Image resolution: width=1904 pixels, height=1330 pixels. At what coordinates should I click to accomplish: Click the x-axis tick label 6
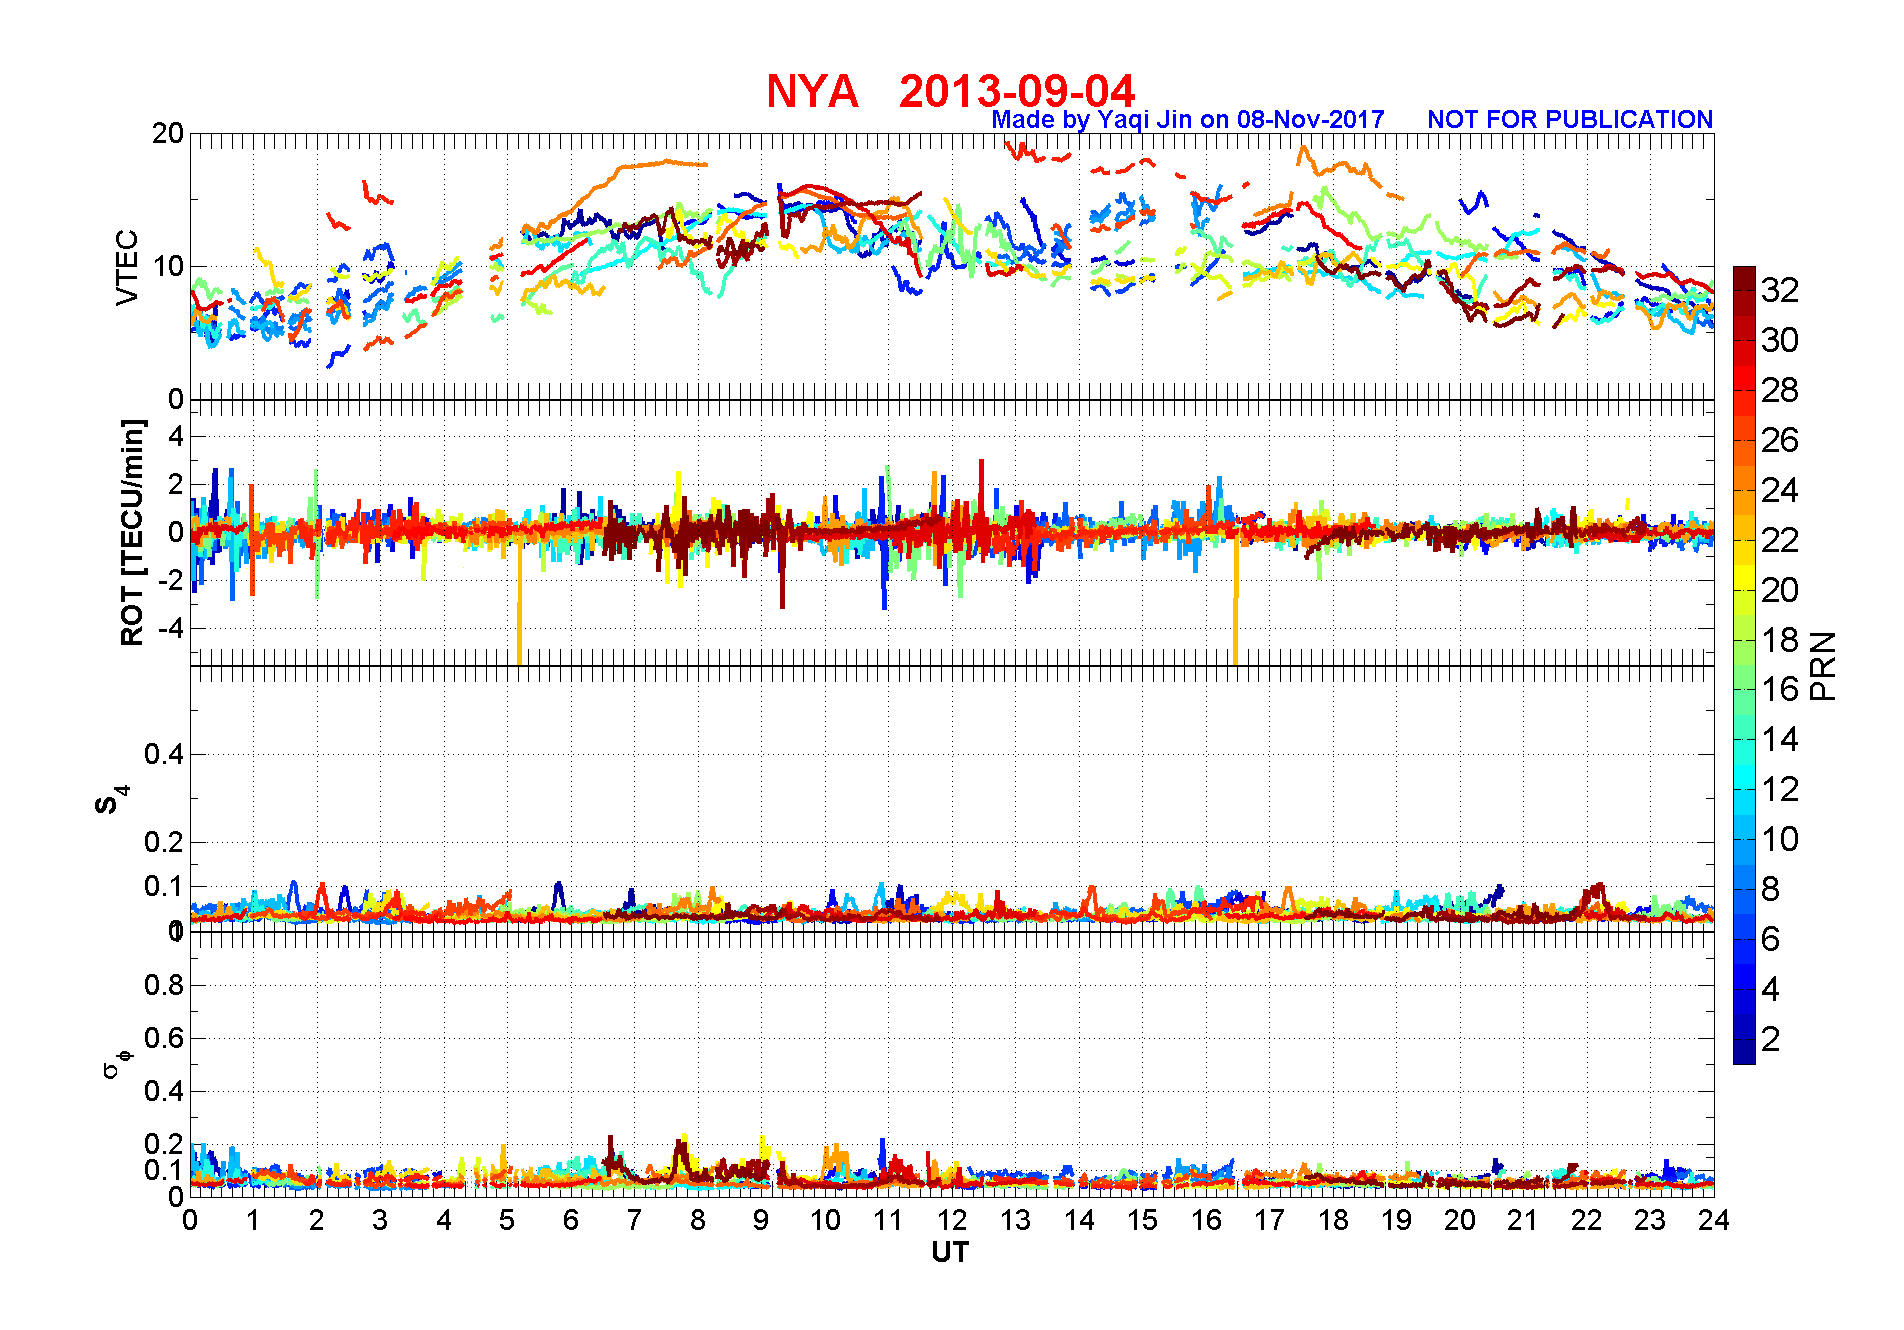tap(570, 1220)
